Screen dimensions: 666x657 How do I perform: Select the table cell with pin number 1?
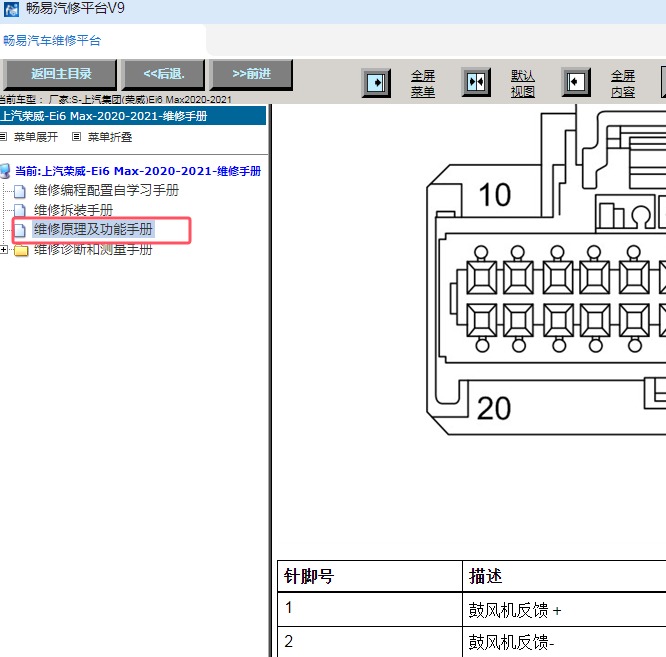[370, 609]
